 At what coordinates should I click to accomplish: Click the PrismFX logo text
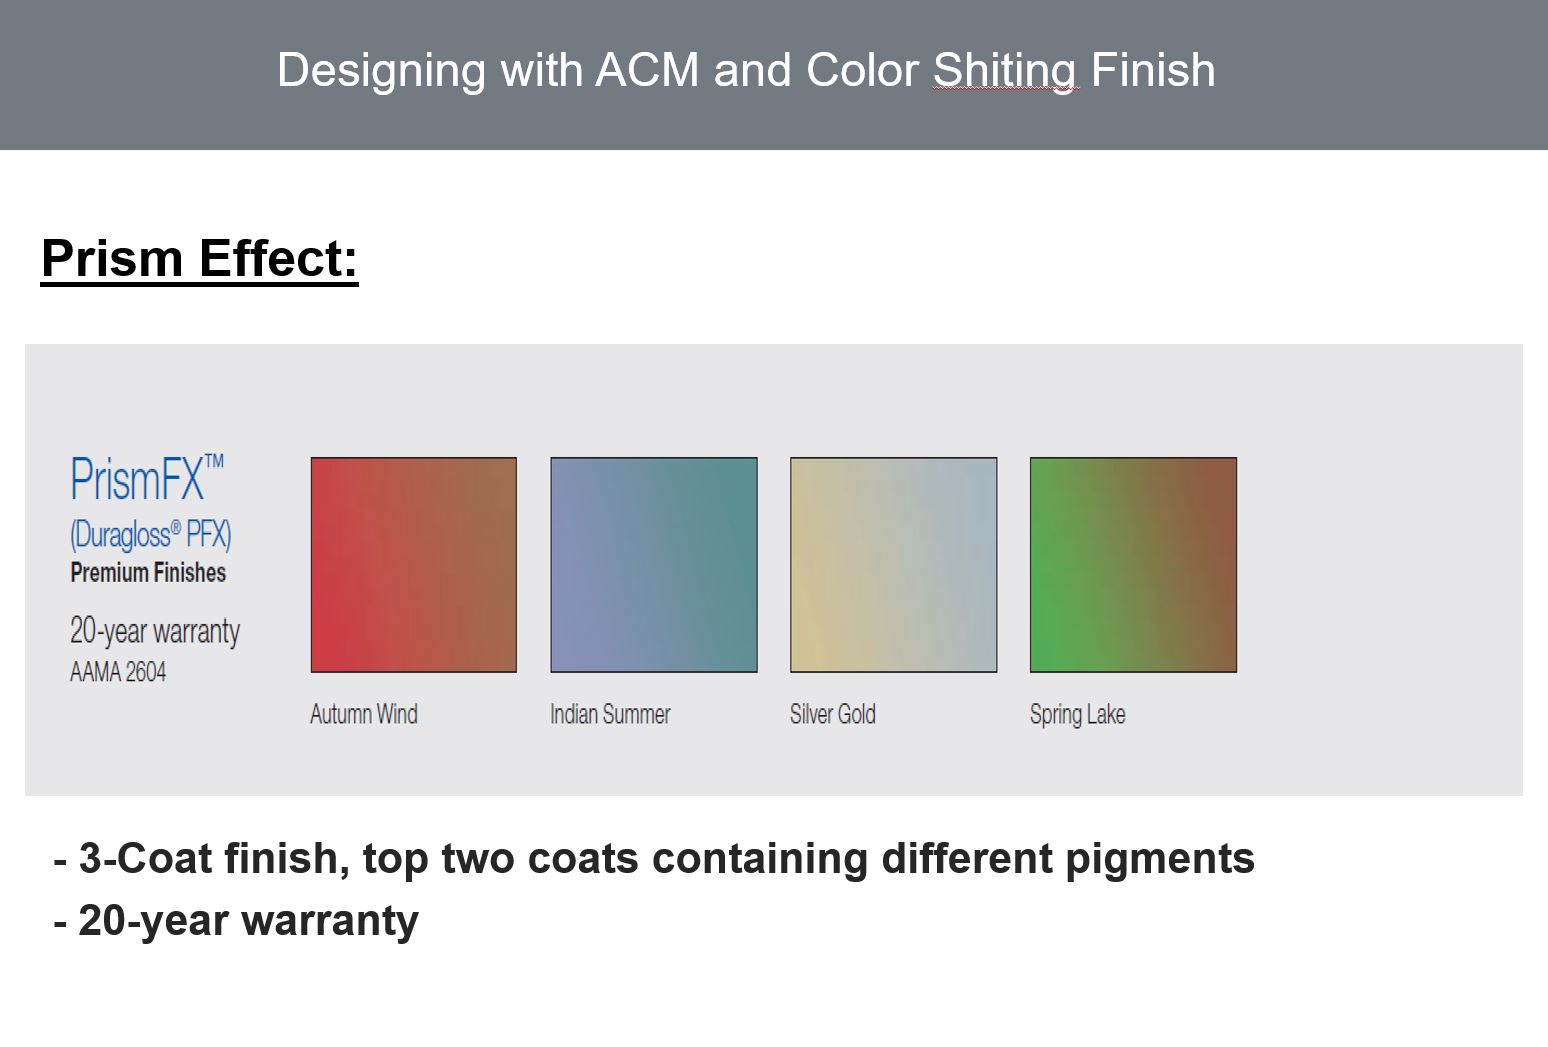point(146,479)
